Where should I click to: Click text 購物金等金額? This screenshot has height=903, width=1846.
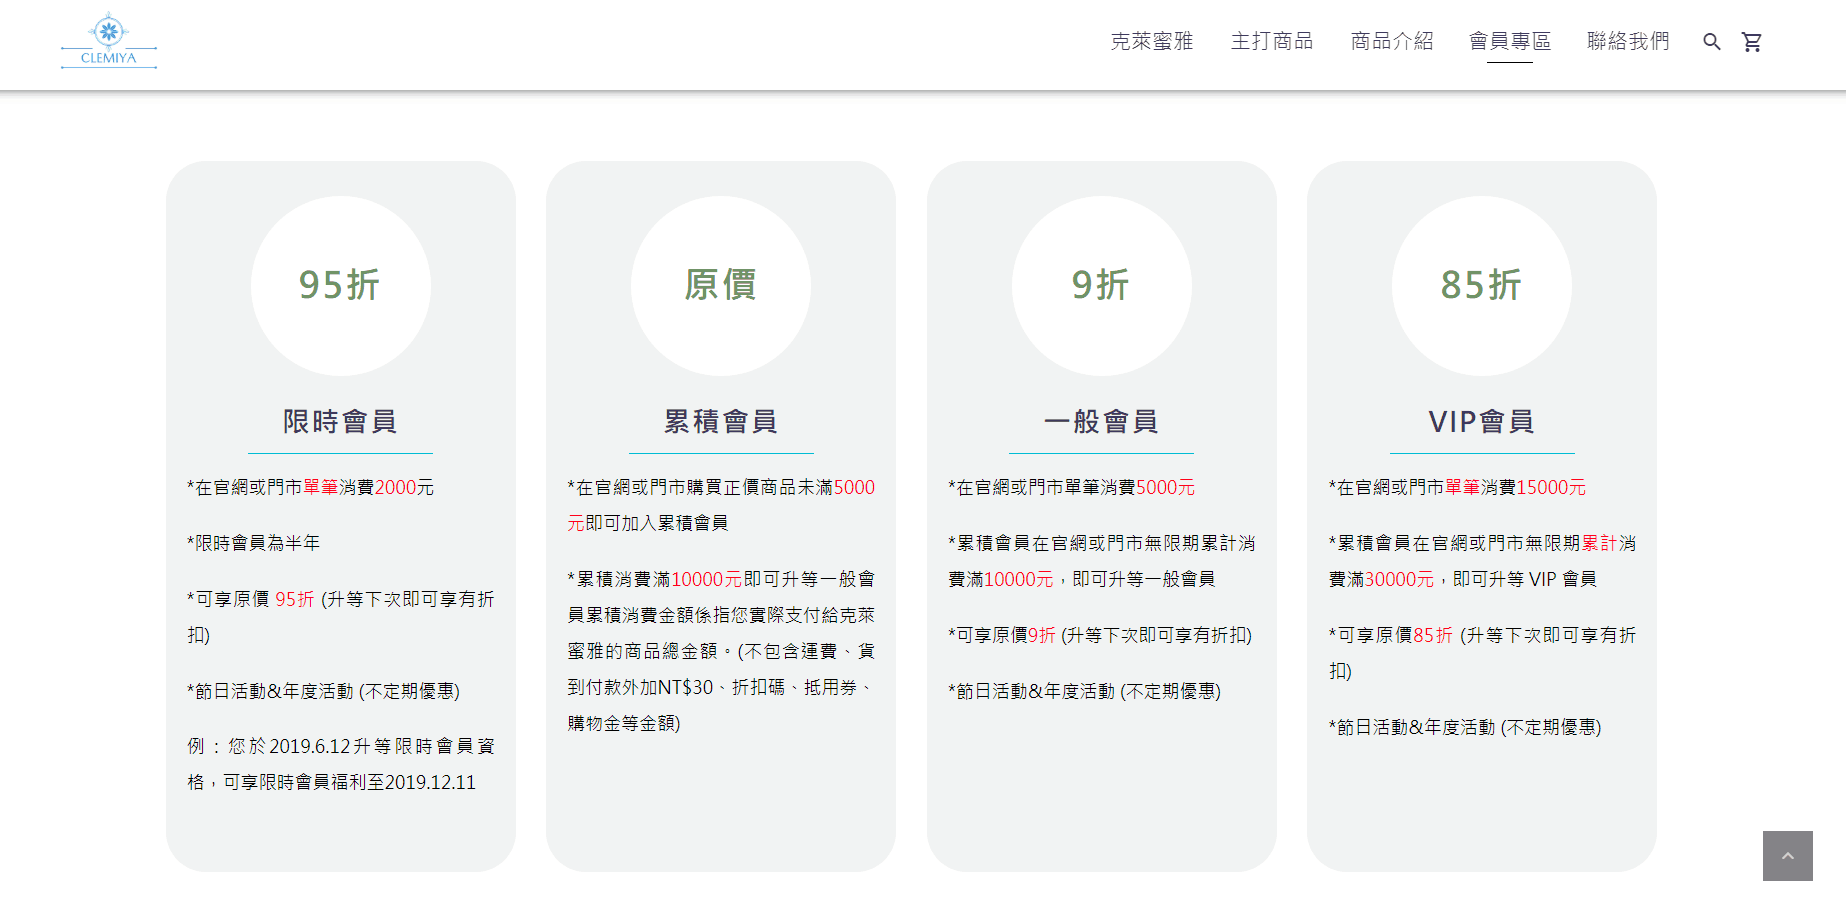(624, 723)
